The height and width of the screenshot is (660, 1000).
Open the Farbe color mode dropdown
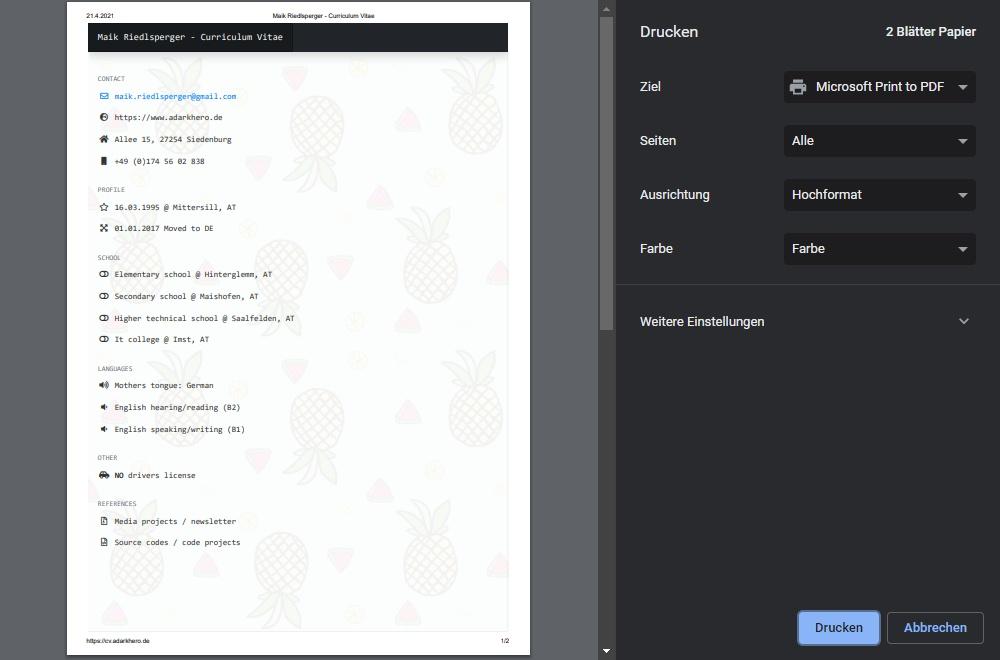[x=879, y=249]
